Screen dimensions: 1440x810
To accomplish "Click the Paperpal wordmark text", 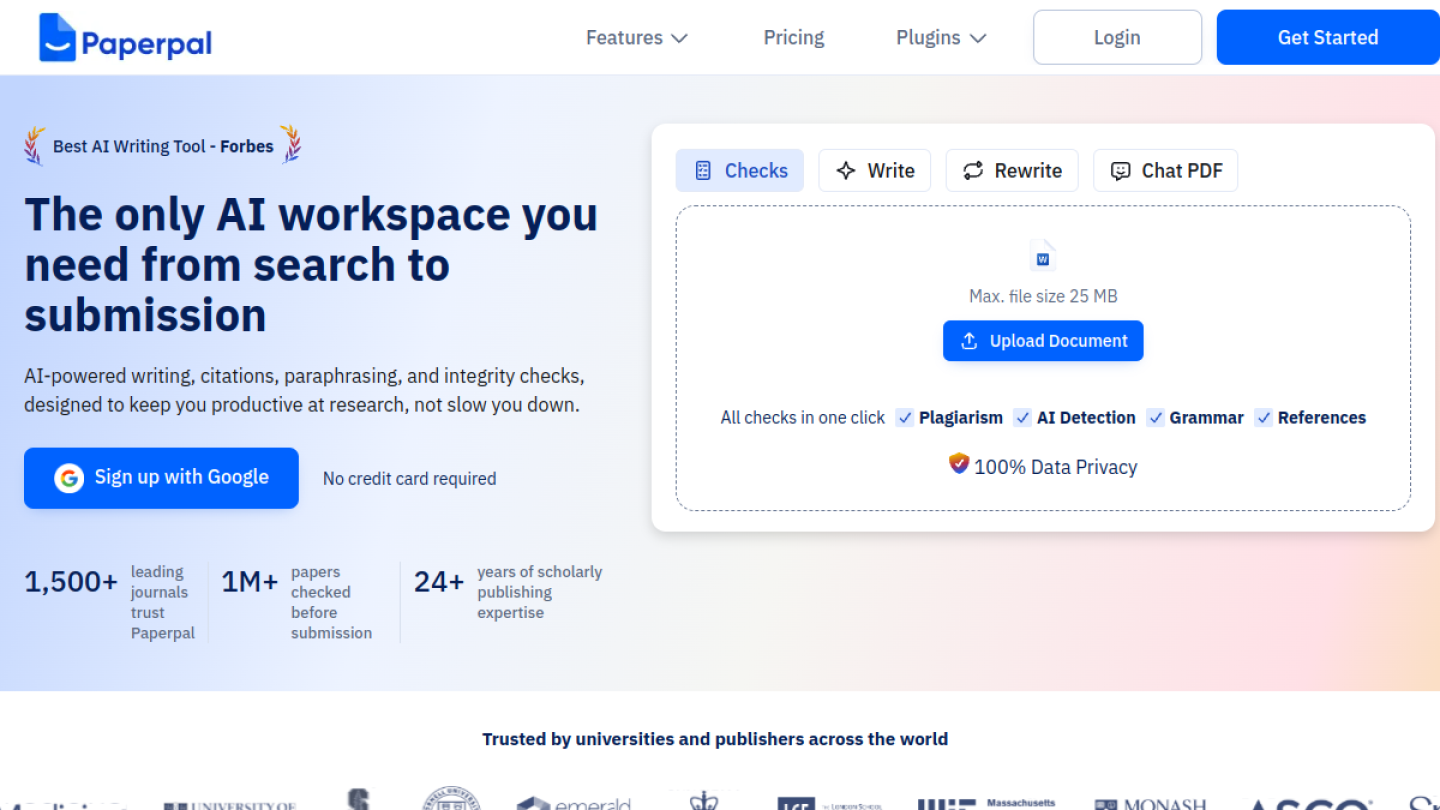I will (147, 43).
